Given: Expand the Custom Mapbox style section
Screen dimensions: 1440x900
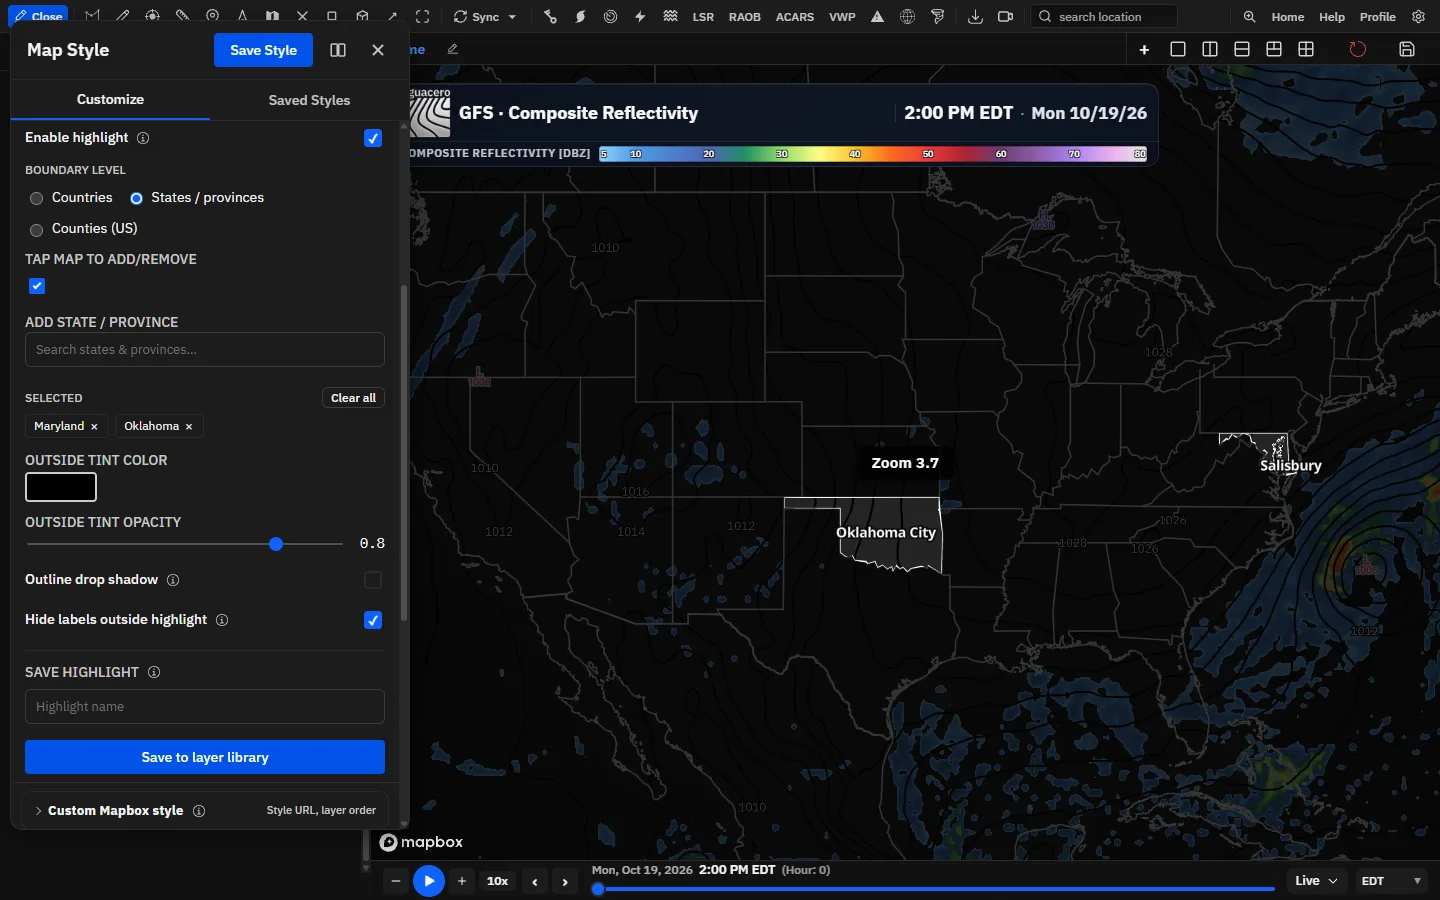Looking at the screenshot, I should tap(205, 811).
